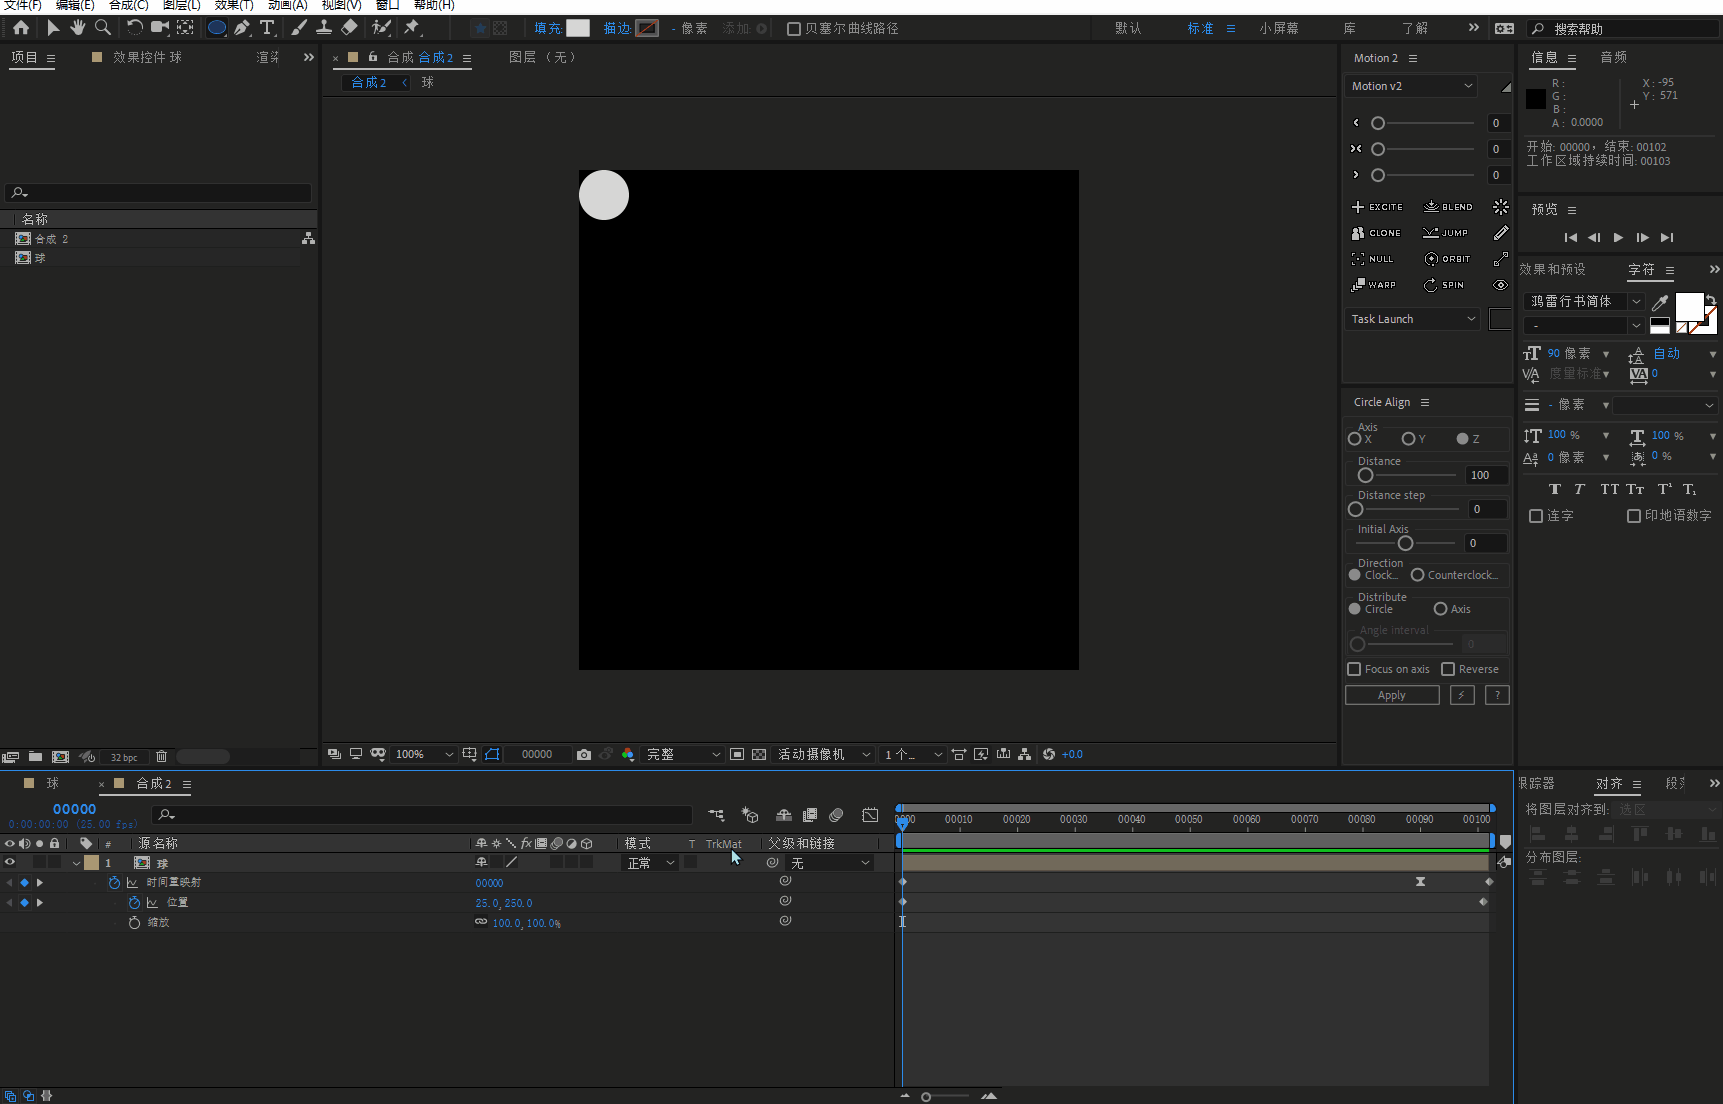Open the layer blend mode 正常 dropdown
1723x1104 pixels.
[x=650, y=863]
